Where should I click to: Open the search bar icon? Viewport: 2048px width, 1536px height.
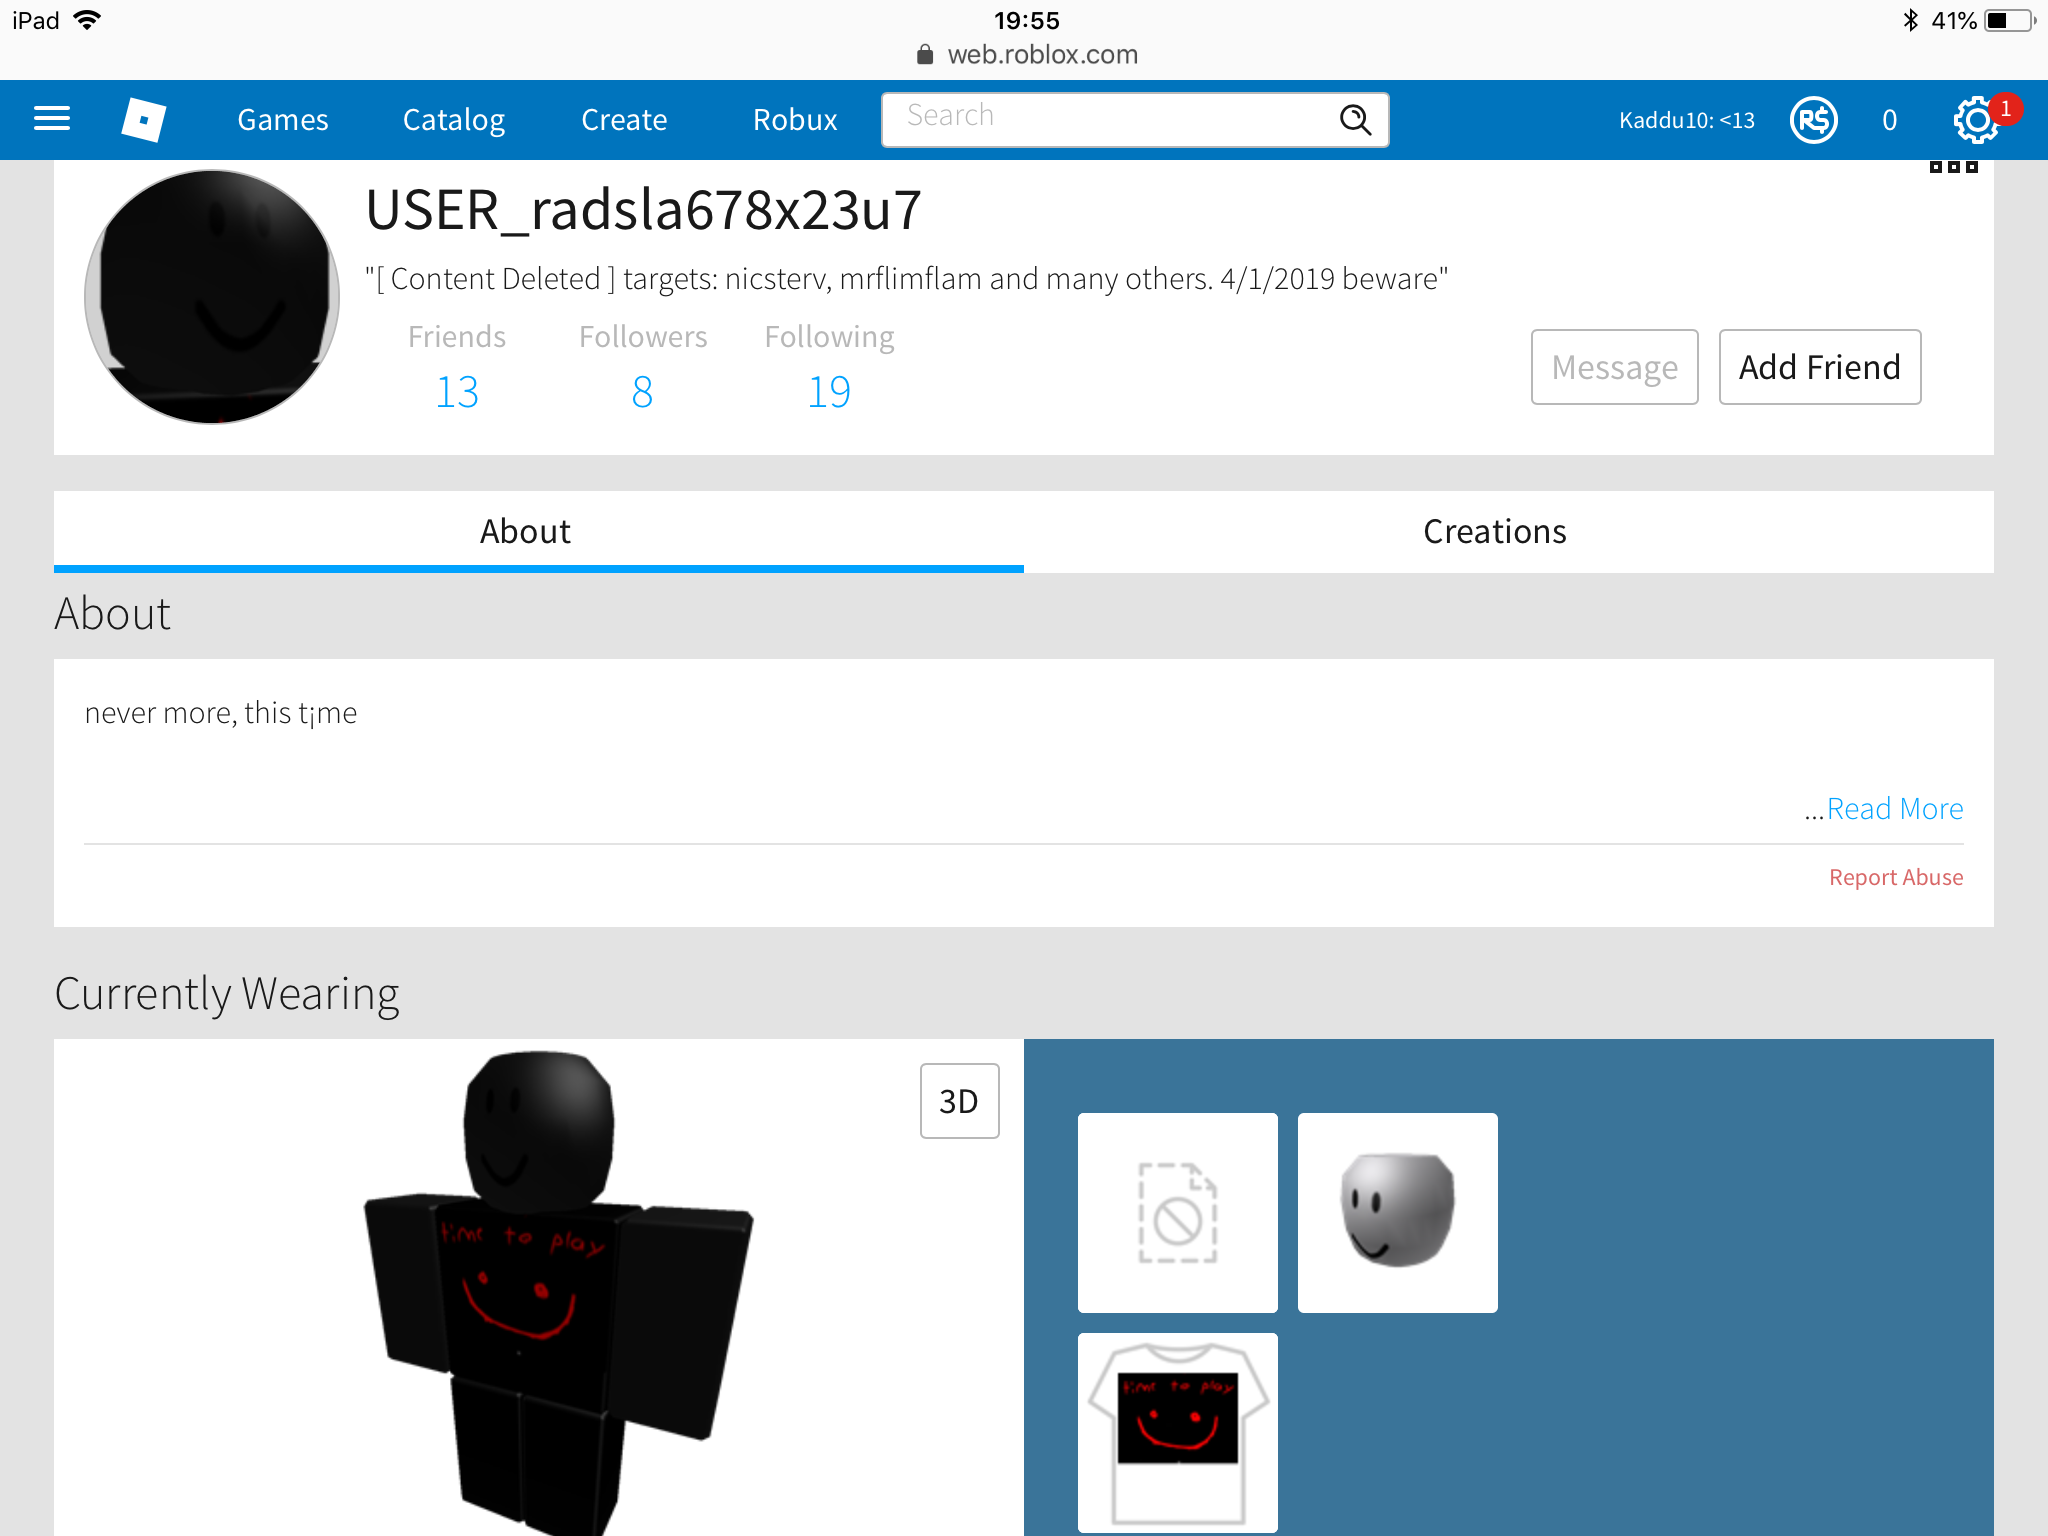tap(1361, 116)
